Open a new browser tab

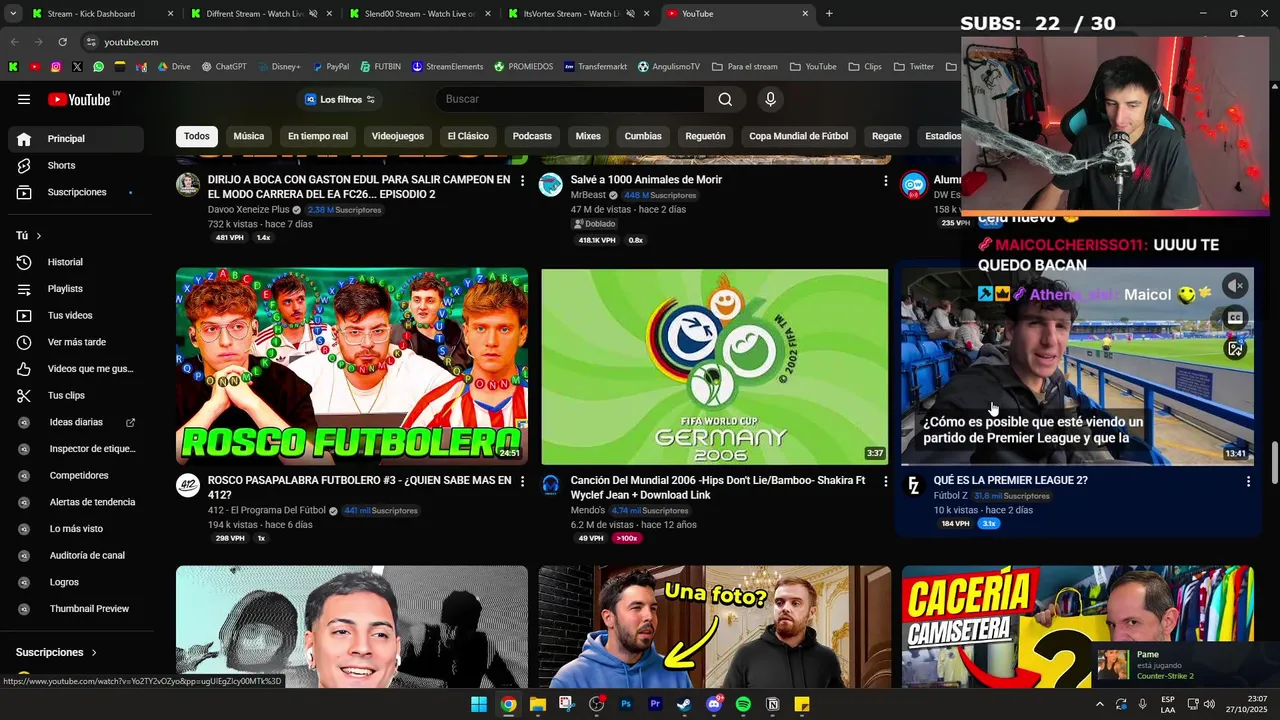click(829, 14)
